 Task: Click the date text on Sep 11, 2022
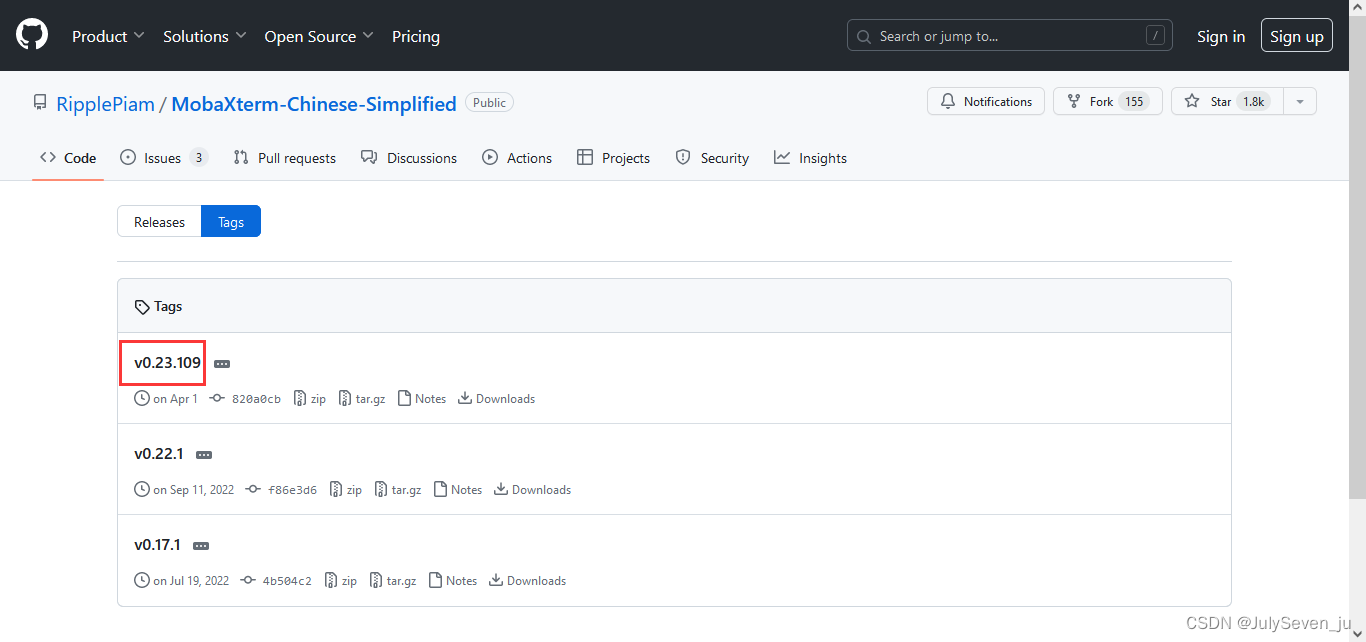194,490
